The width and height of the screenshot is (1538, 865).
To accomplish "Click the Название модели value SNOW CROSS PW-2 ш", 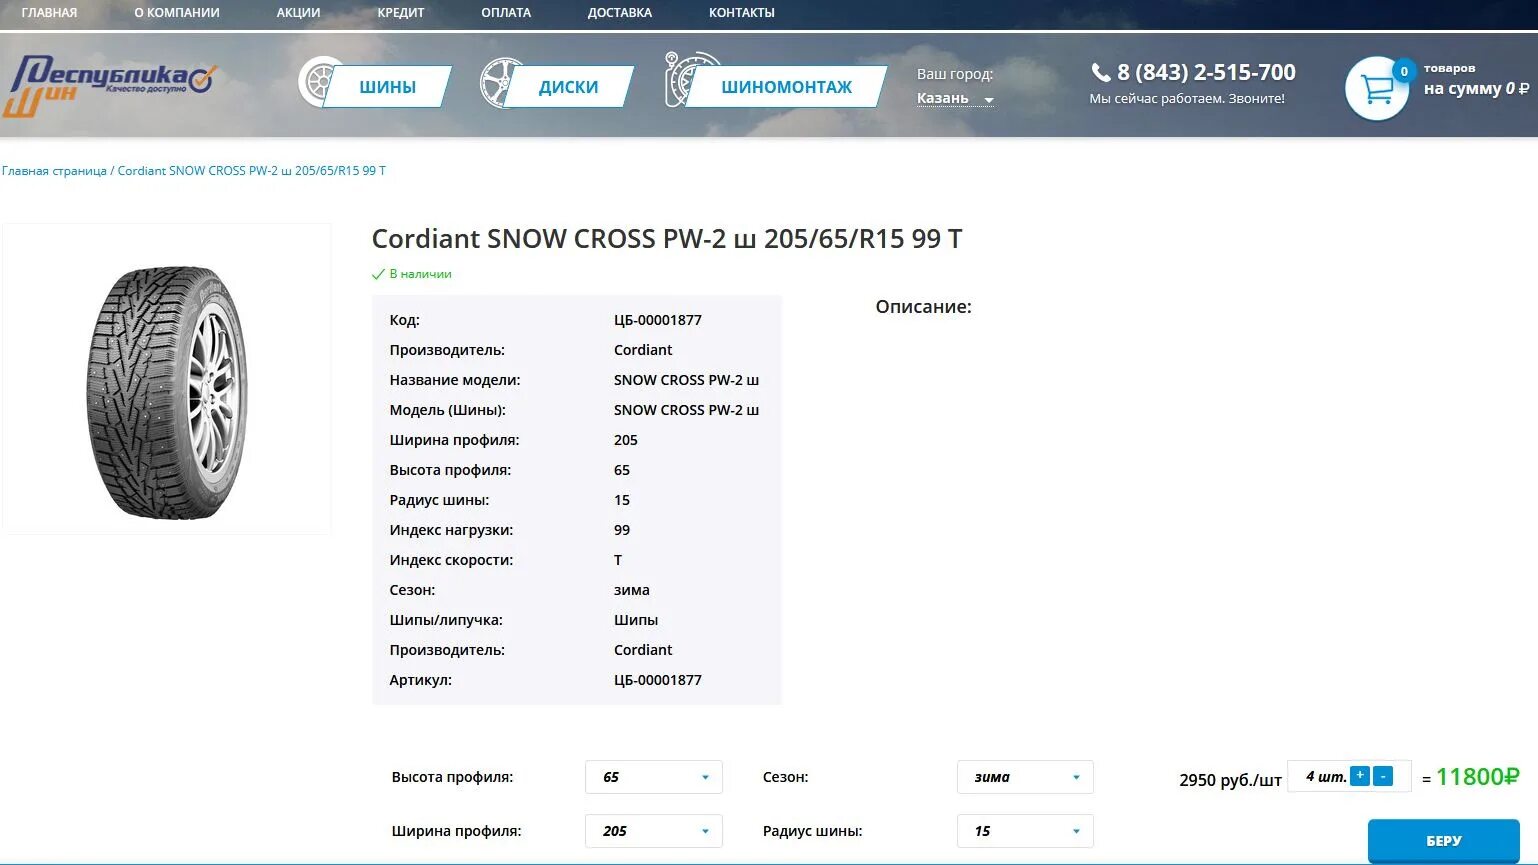I will click(x=686, y=380).
